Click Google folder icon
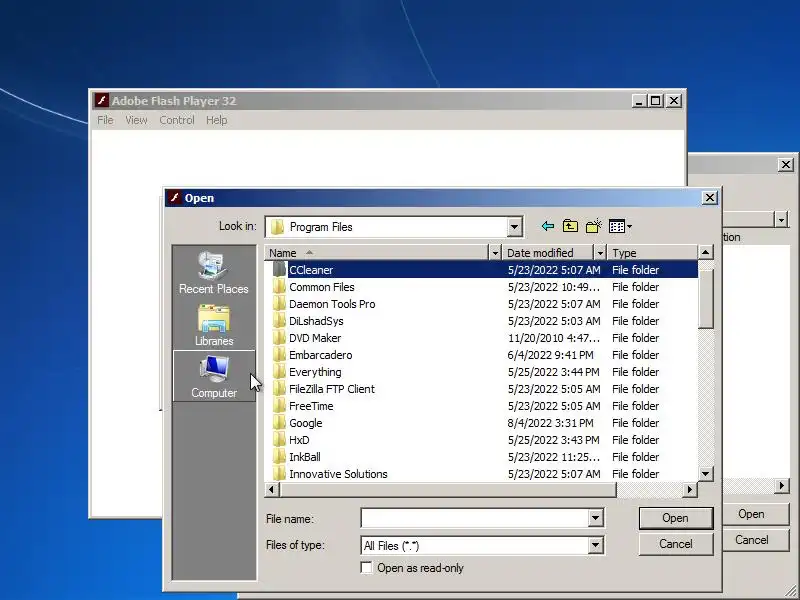 pyautogui.click(x=279, y=422)
